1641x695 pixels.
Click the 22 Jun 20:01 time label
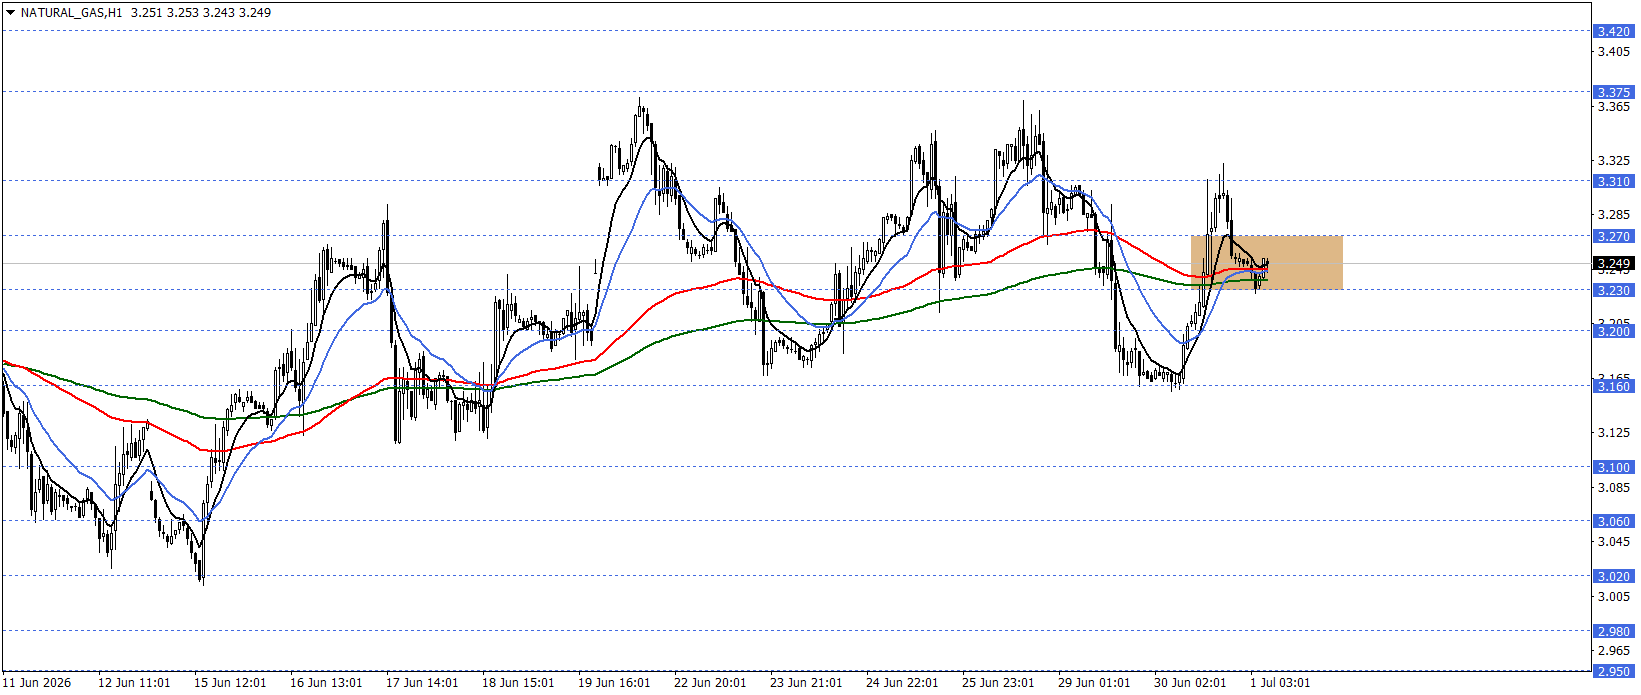click(x=710, y=683)
